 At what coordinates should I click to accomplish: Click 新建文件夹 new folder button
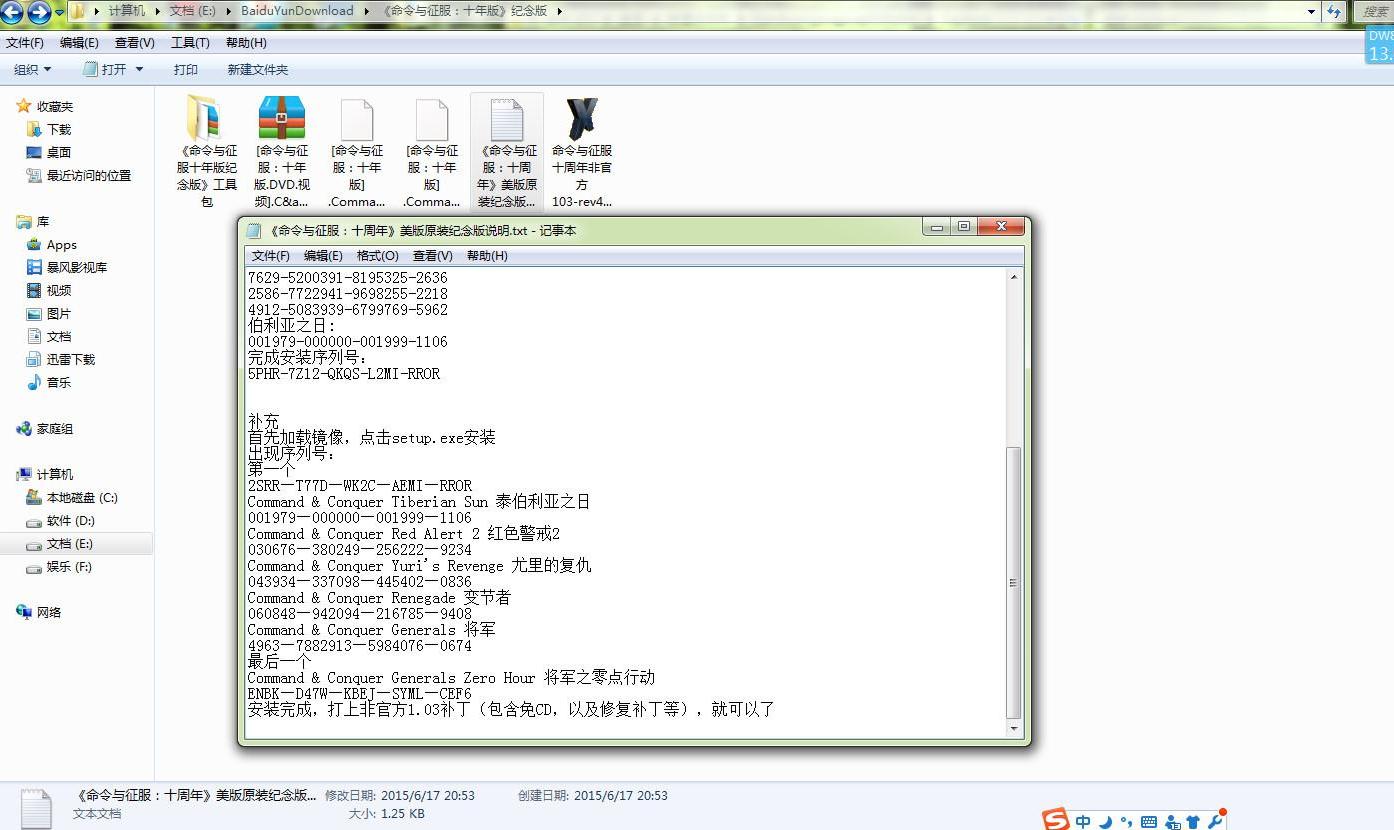(x=257, y=69)
